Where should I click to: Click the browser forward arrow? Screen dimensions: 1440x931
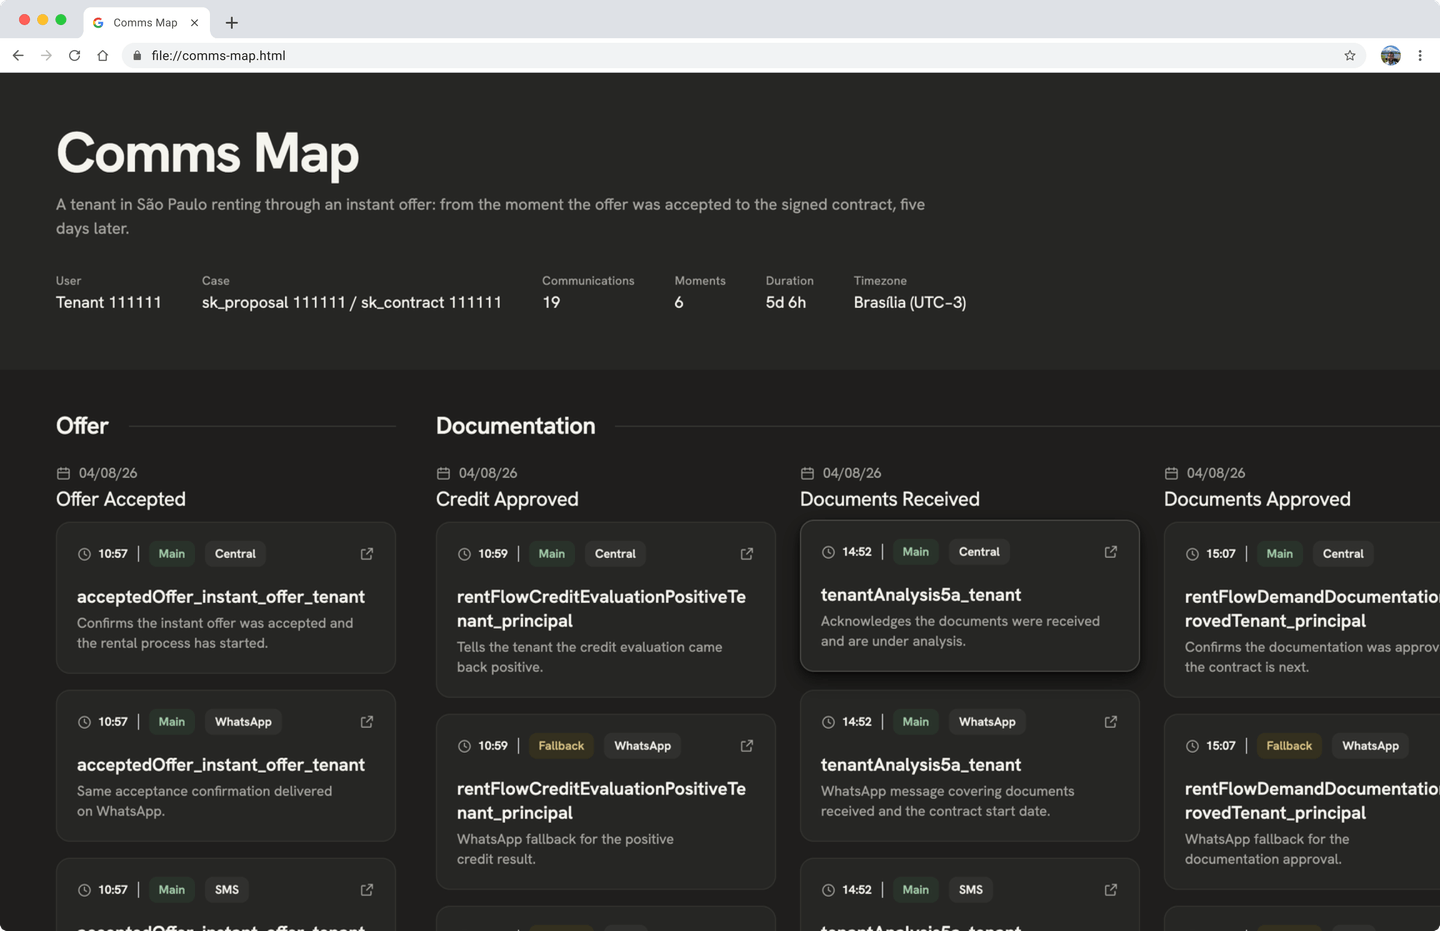[46, 56]
